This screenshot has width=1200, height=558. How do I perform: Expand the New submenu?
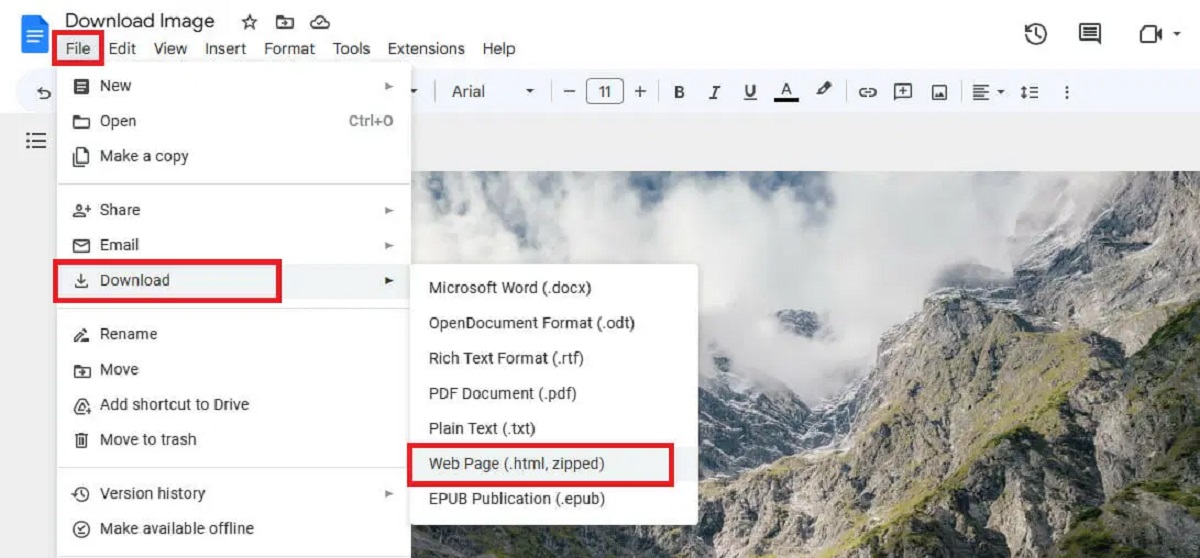pyautogui.click(x=234, y=86)
